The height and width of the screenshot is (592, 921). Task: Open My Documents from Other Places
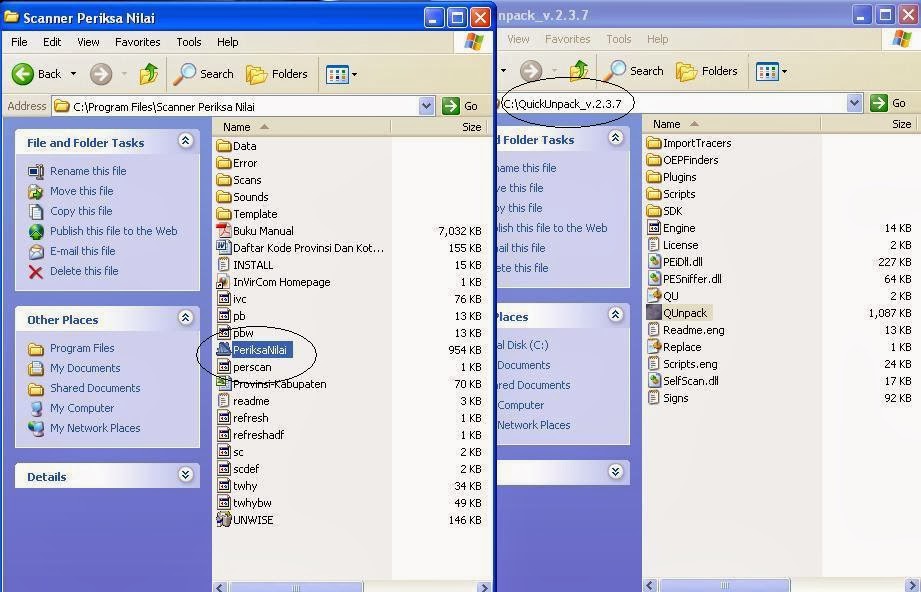[x=85, y=368]
